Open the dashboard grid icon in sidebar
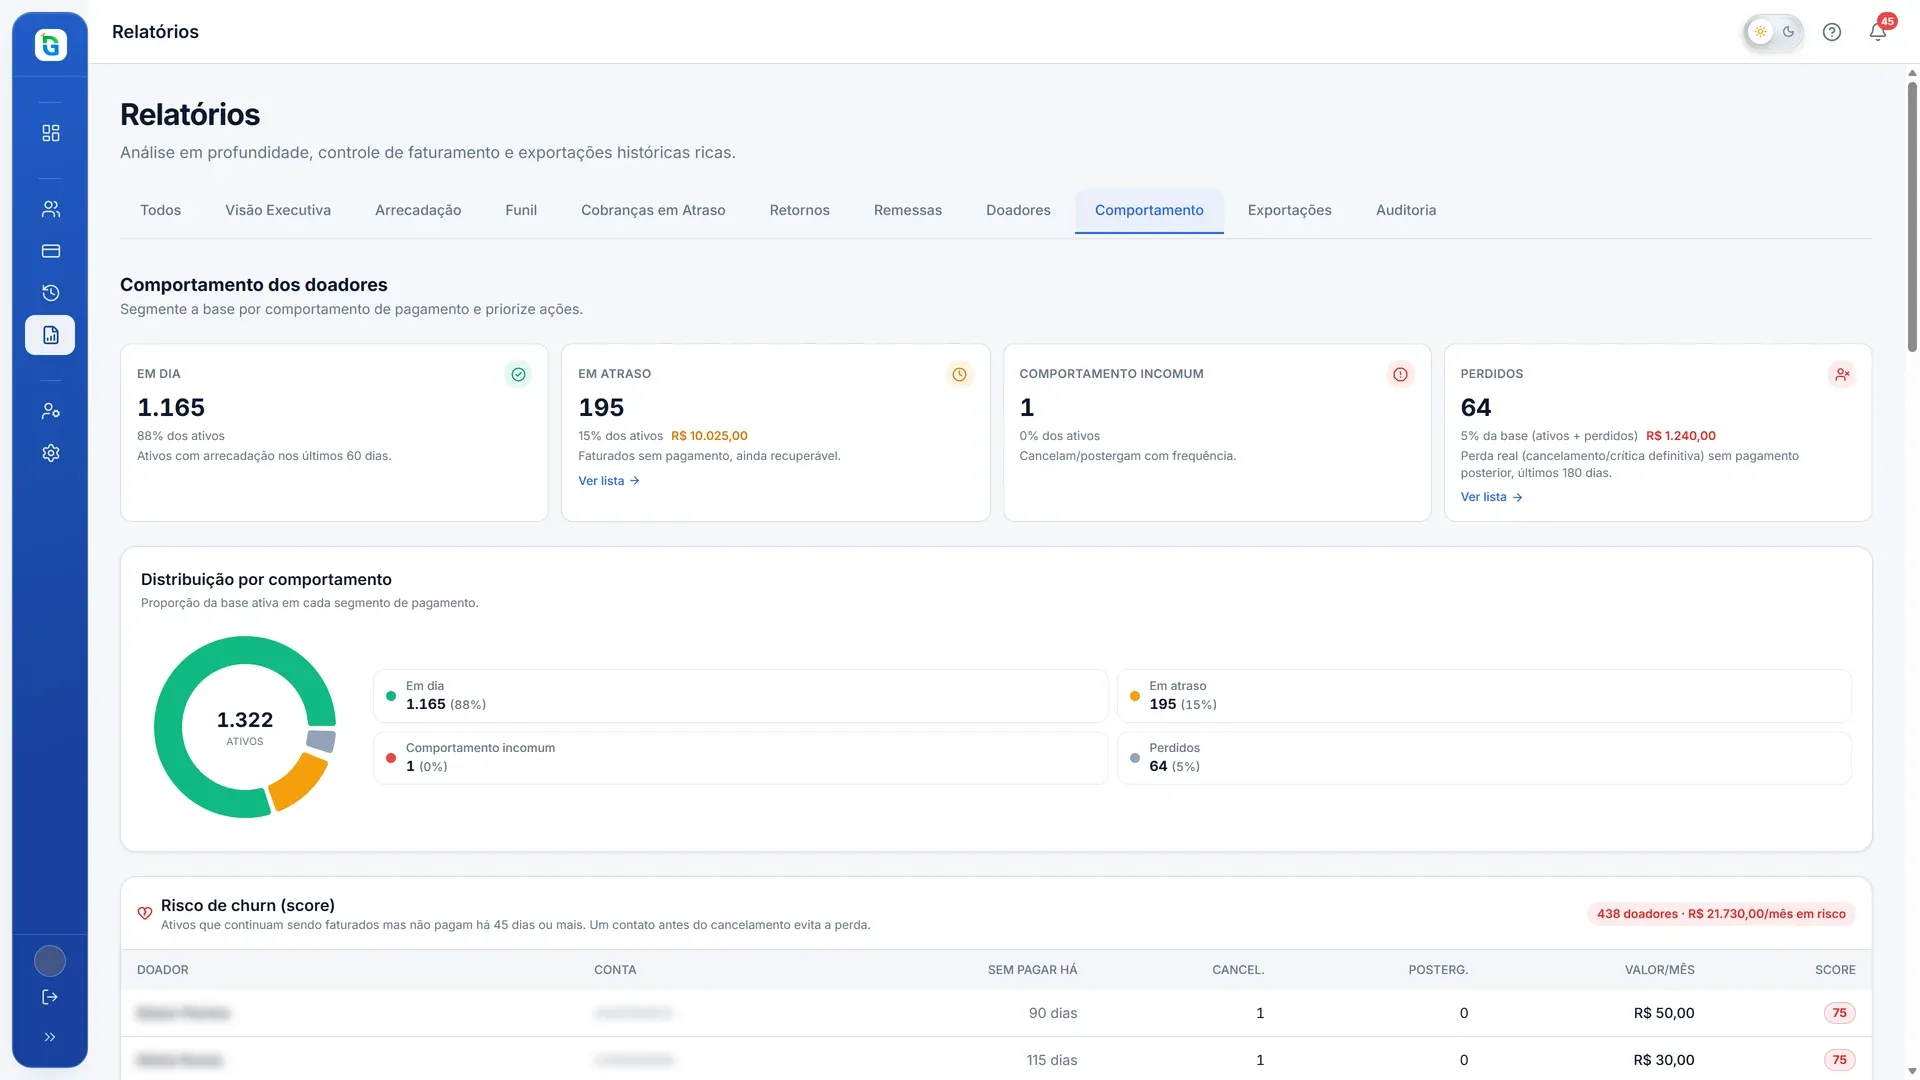Screen dimensions: 1920x1080 tap(50, 133)
